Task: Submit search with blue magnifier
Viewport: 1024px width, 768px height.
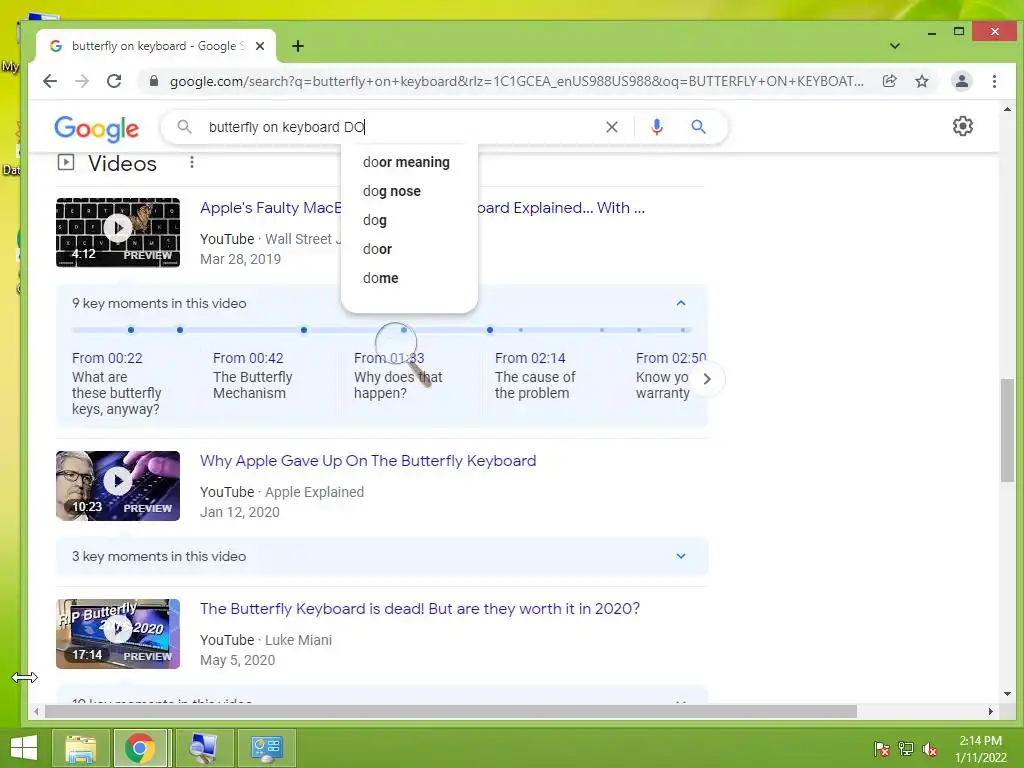Action: click(698, 127)
